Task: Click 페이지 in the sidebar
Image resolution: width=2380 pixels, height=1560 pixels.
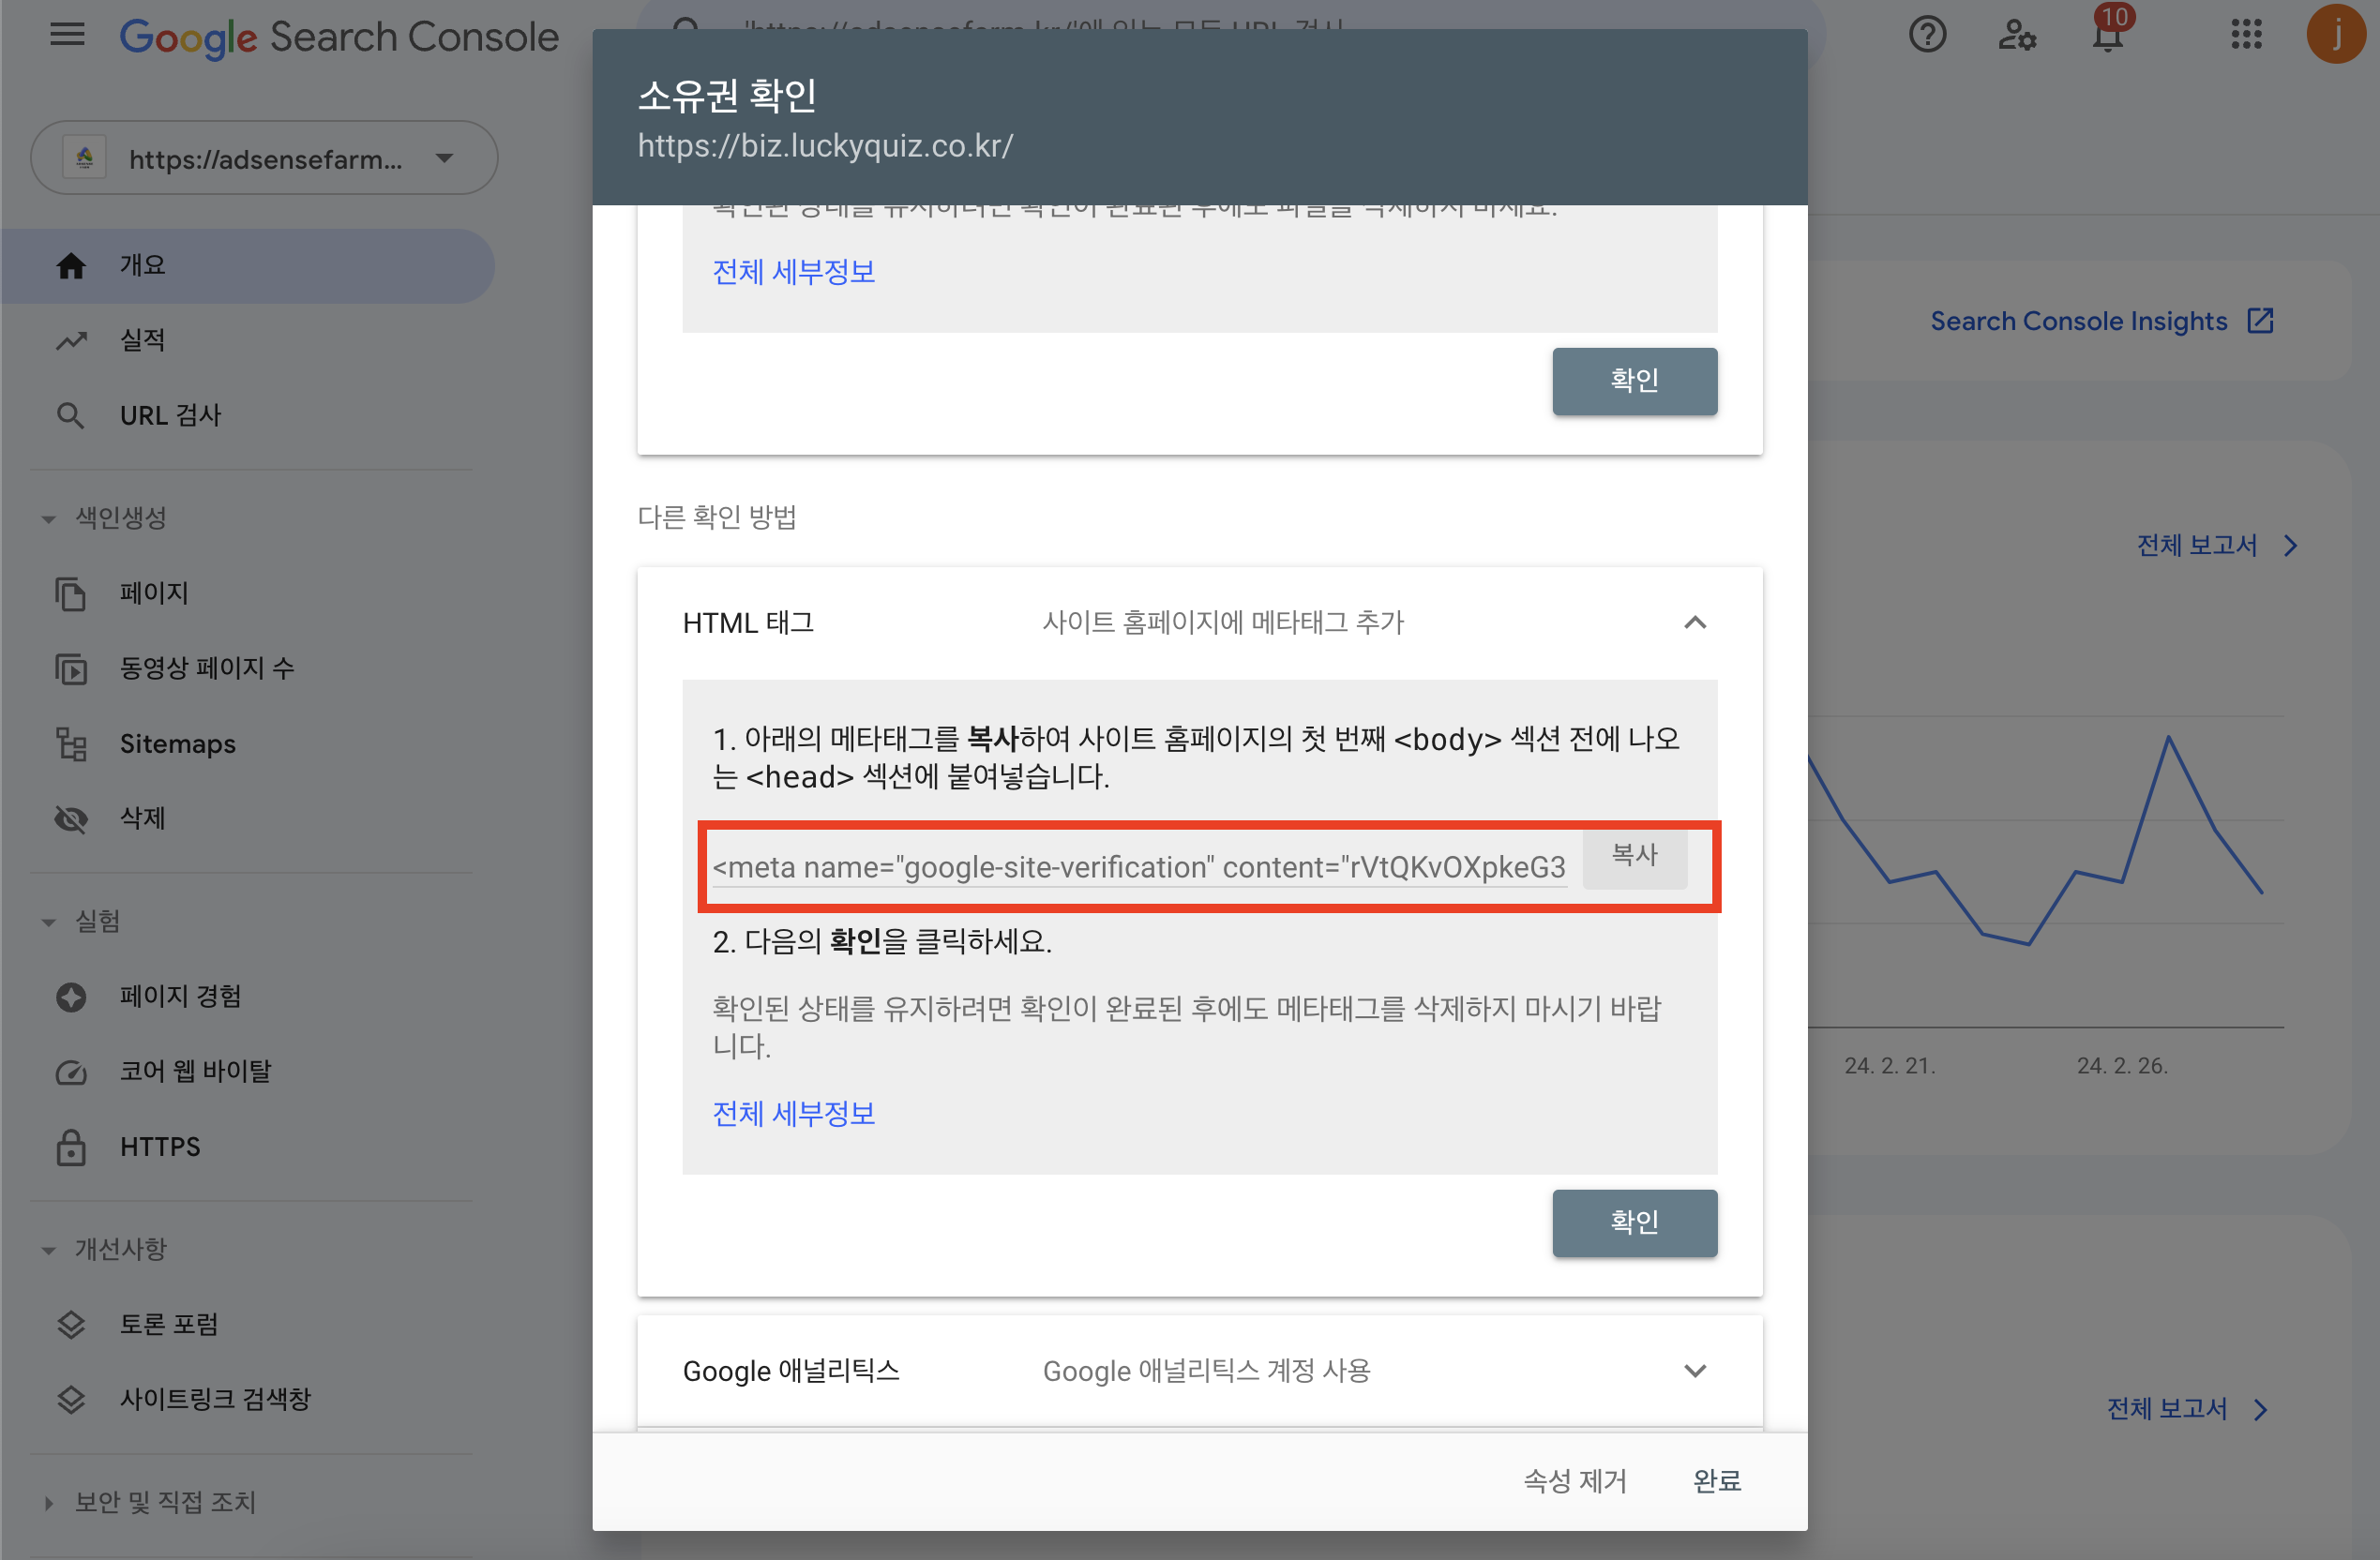Action: point(248,594)
